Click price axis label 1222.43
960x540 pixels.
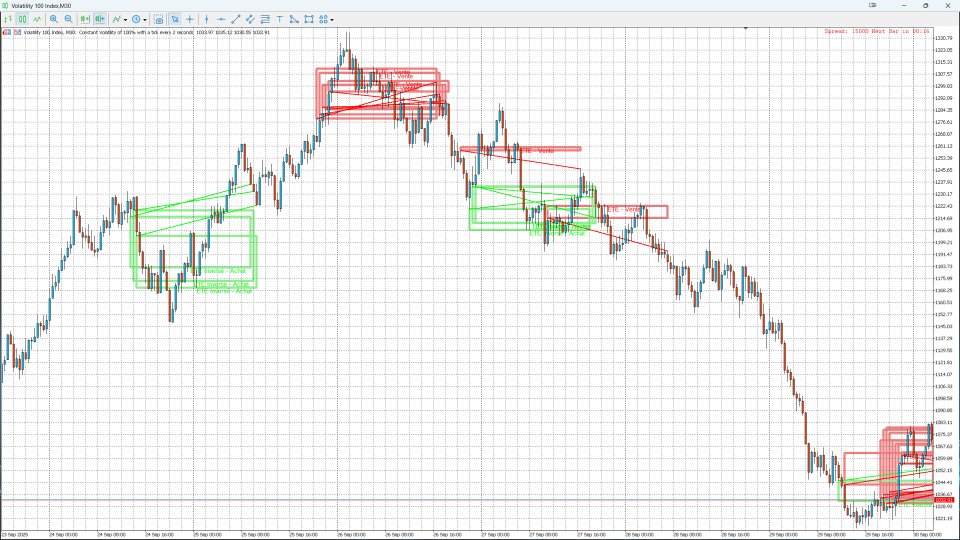944,206
